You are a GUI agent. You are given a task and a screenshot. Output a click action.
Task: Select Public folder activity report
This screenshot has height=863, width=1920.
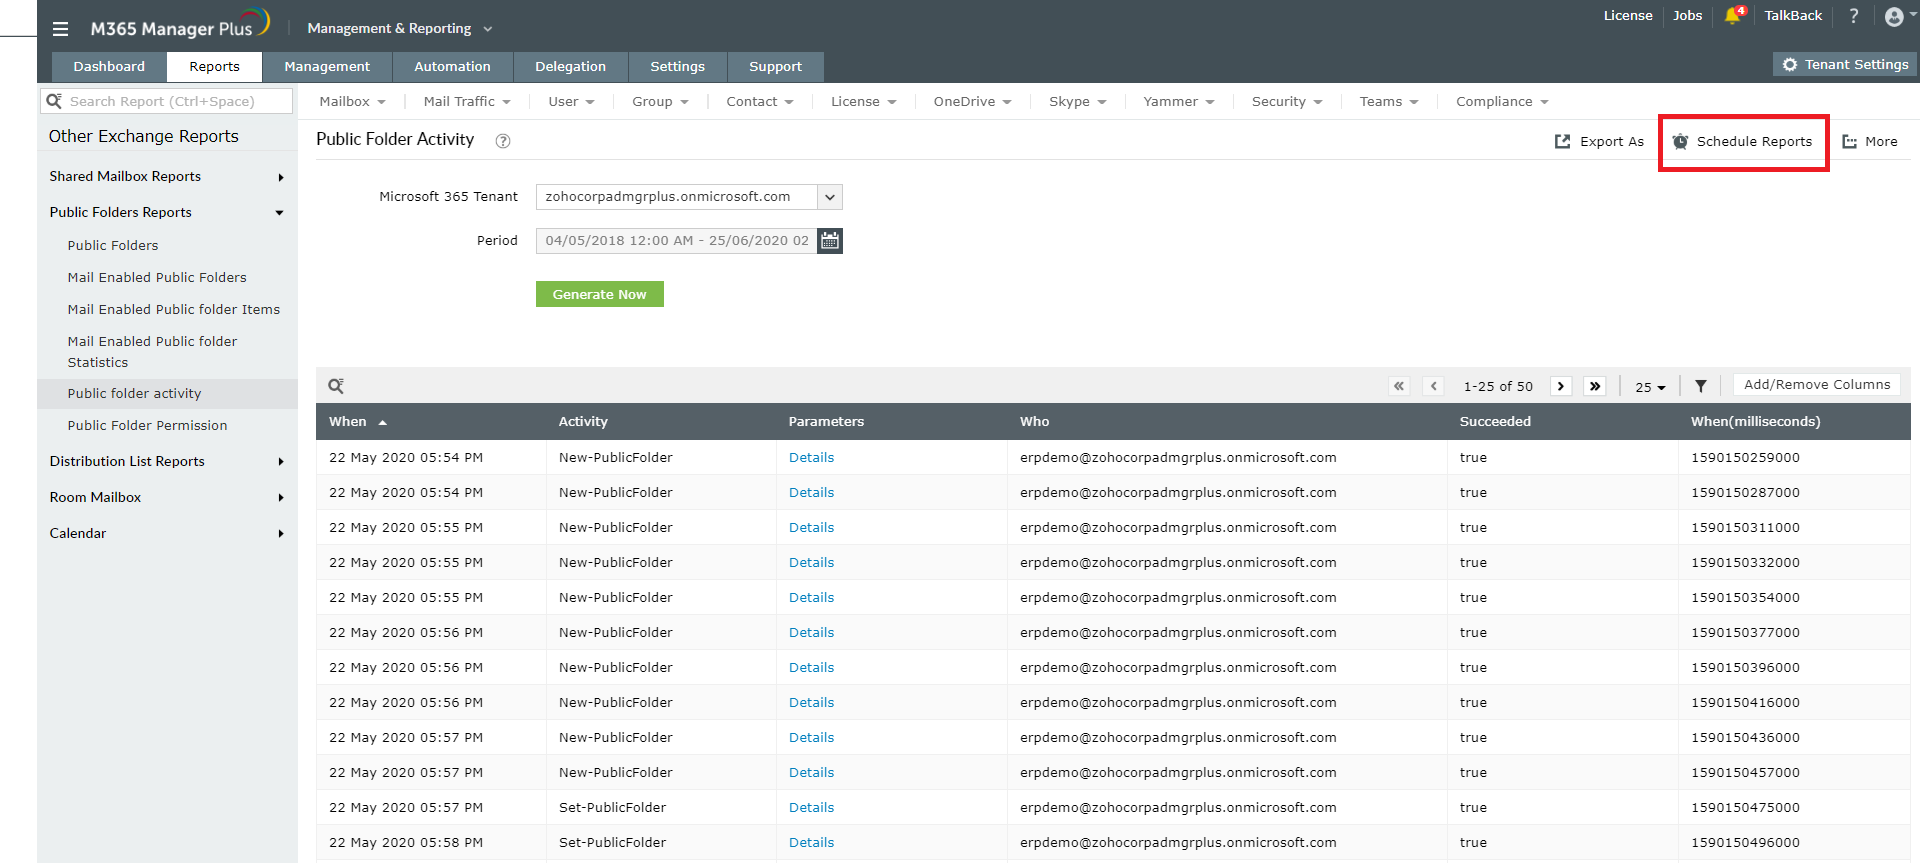(x=134, y=394)
